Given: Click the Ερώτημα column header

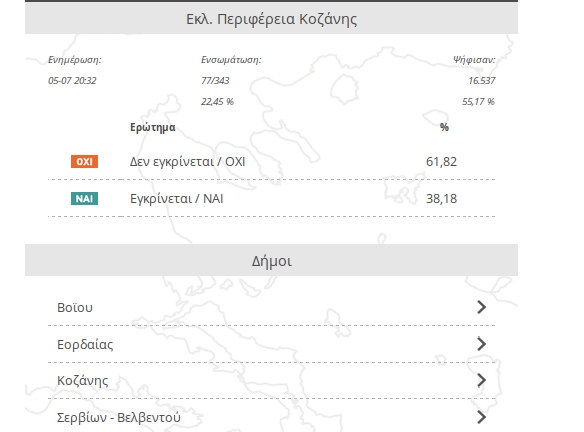Looking at the screenshot, I should (x=153, y=127).
